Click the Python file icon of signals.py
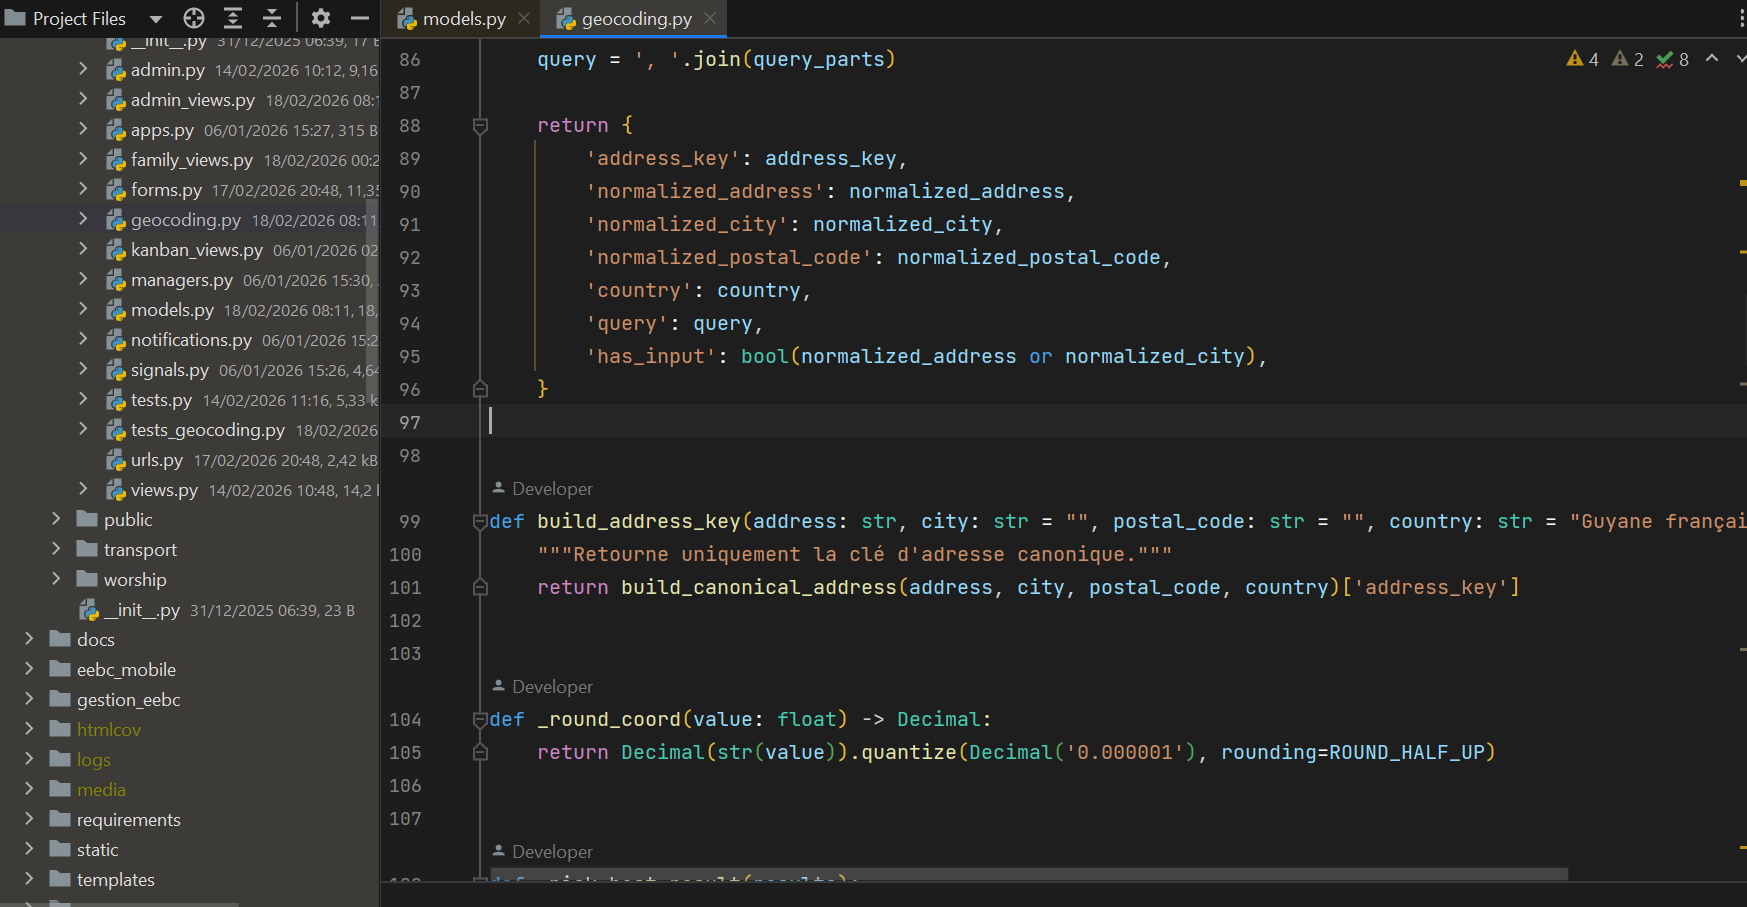This screenshot has height=907, width=1747. coord(116,370)
